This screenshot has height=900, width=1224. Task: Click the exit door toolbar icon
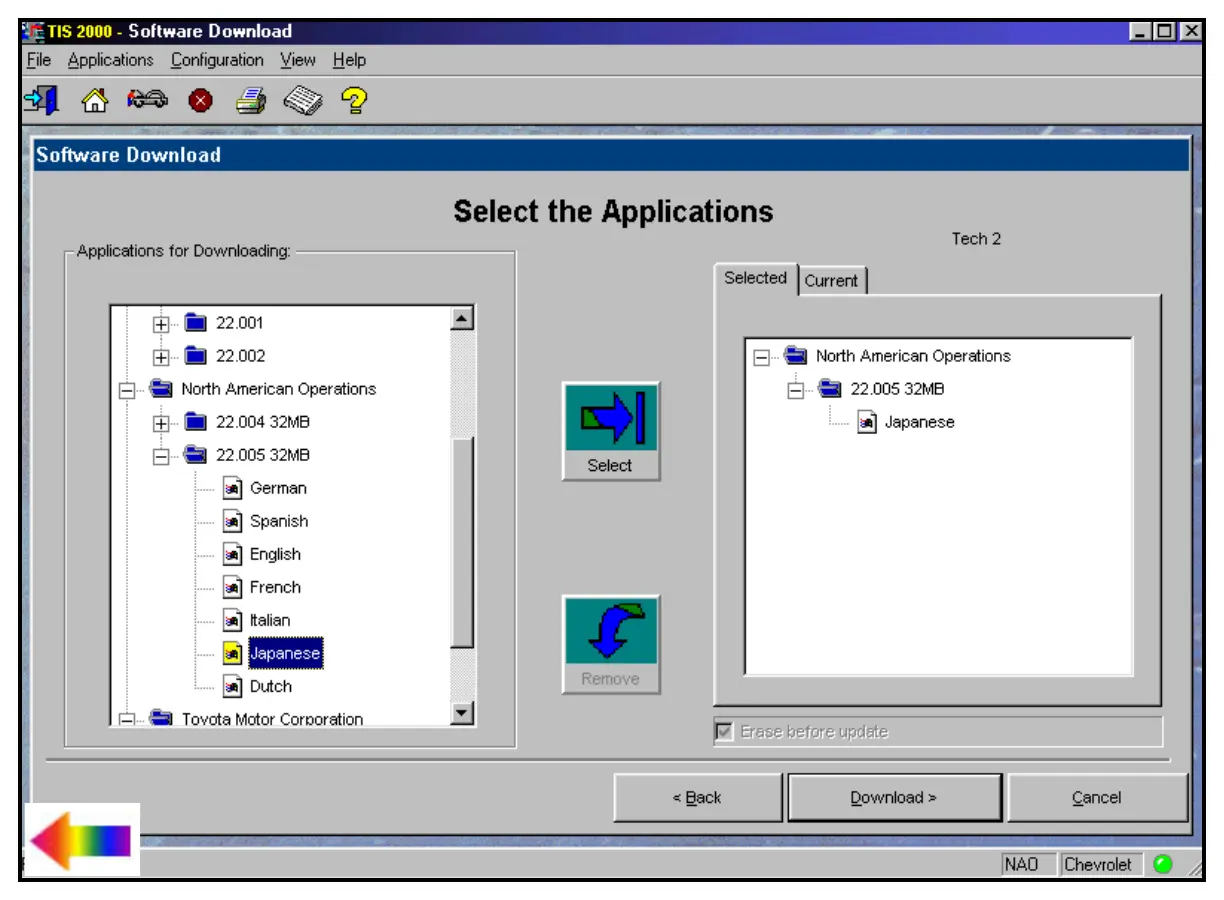(42, 100)
